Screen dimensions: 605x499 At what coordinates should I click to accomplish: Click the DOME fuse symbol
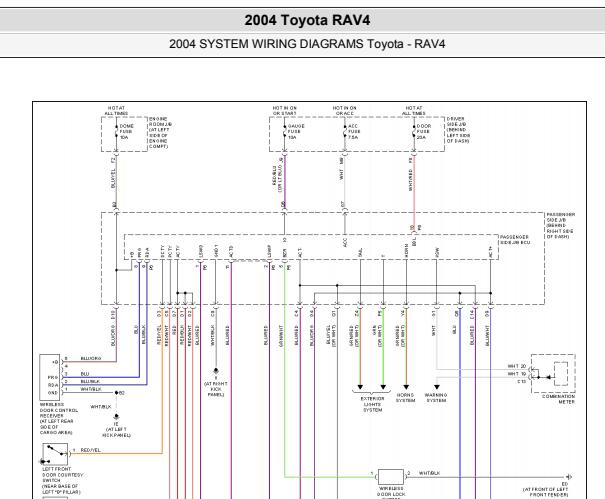click(x=116, y=132)
